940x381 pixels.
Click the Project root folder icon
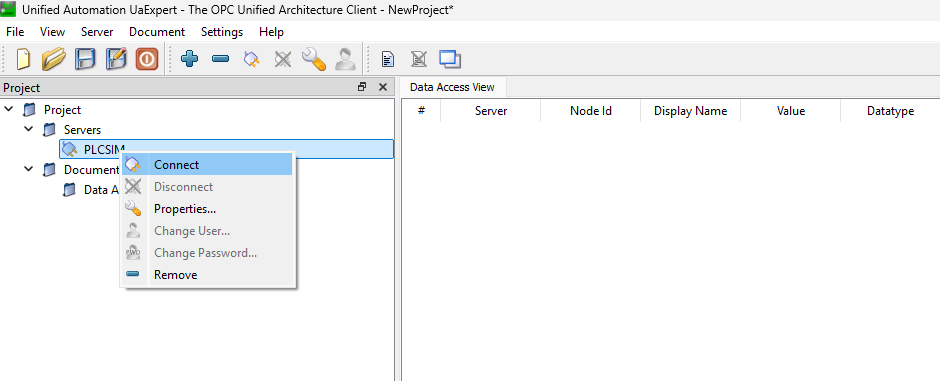(x=29, y=110)
